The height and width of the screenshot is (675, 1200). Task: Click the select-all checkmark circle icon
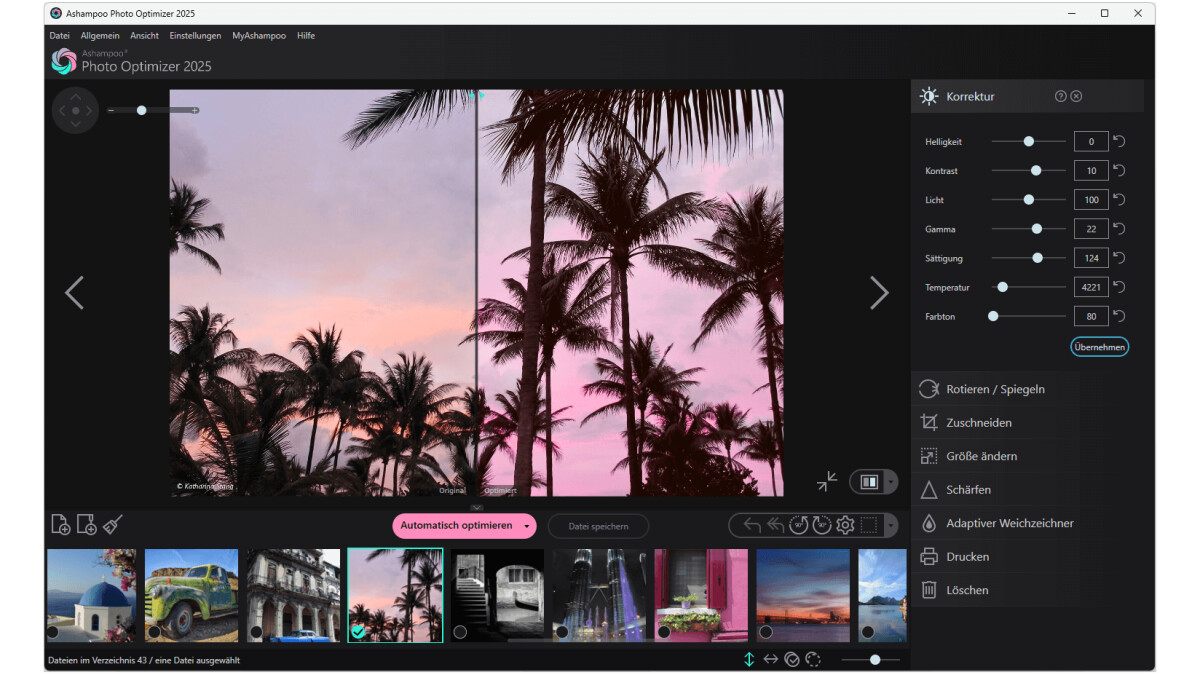click(792, 659)
